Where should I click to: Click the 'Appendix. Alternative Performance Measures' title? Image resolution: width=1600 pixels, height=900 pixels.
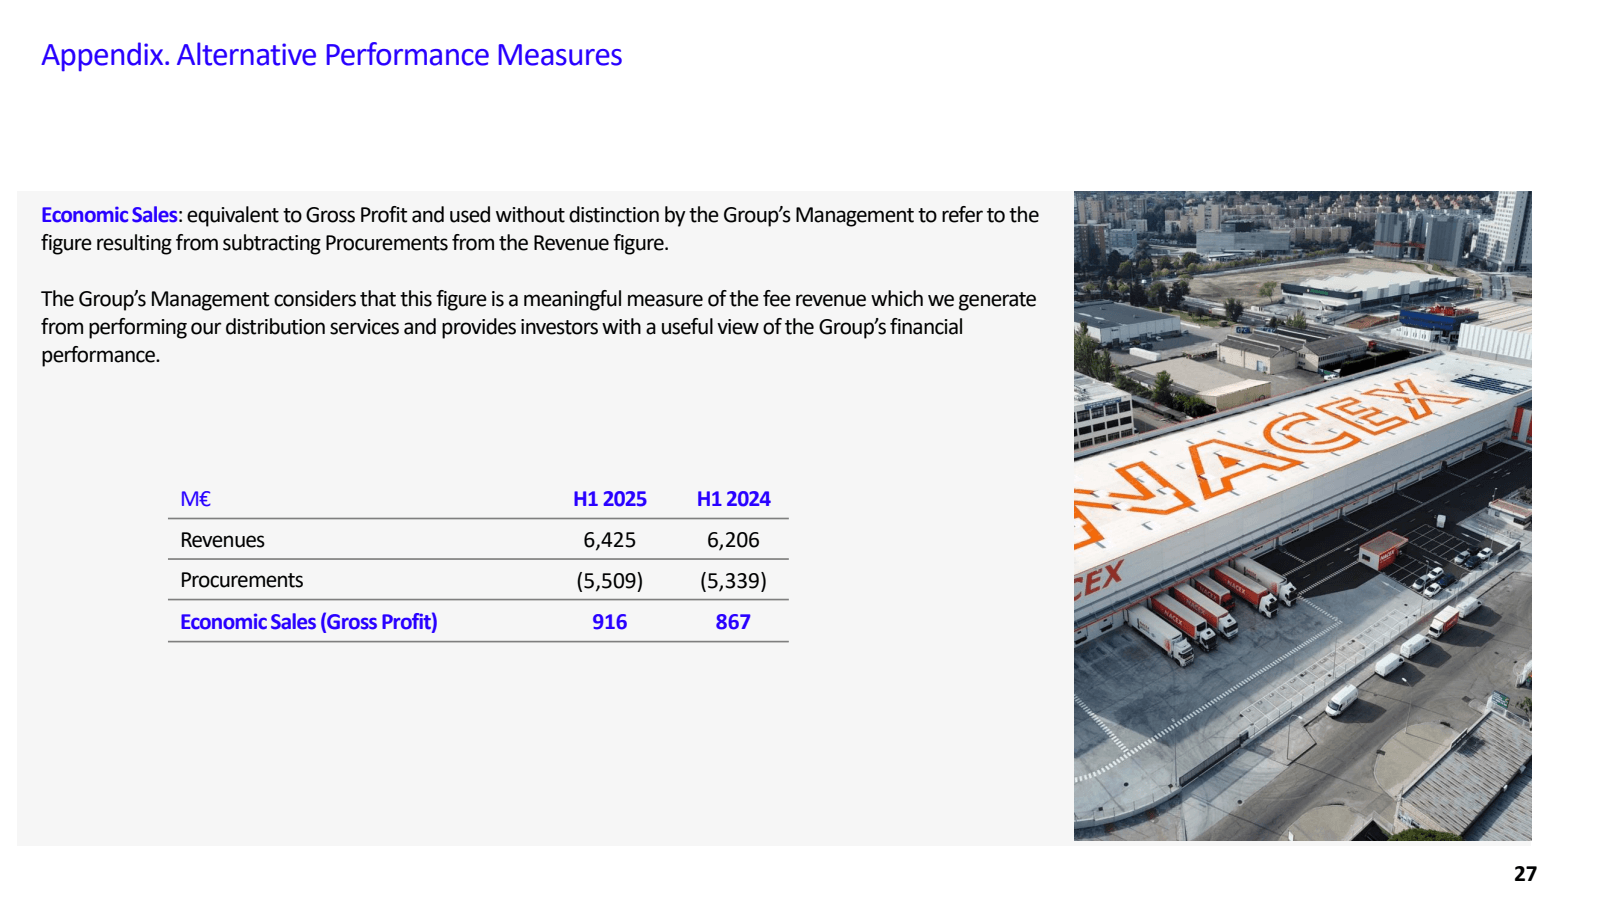coord(331,55)
